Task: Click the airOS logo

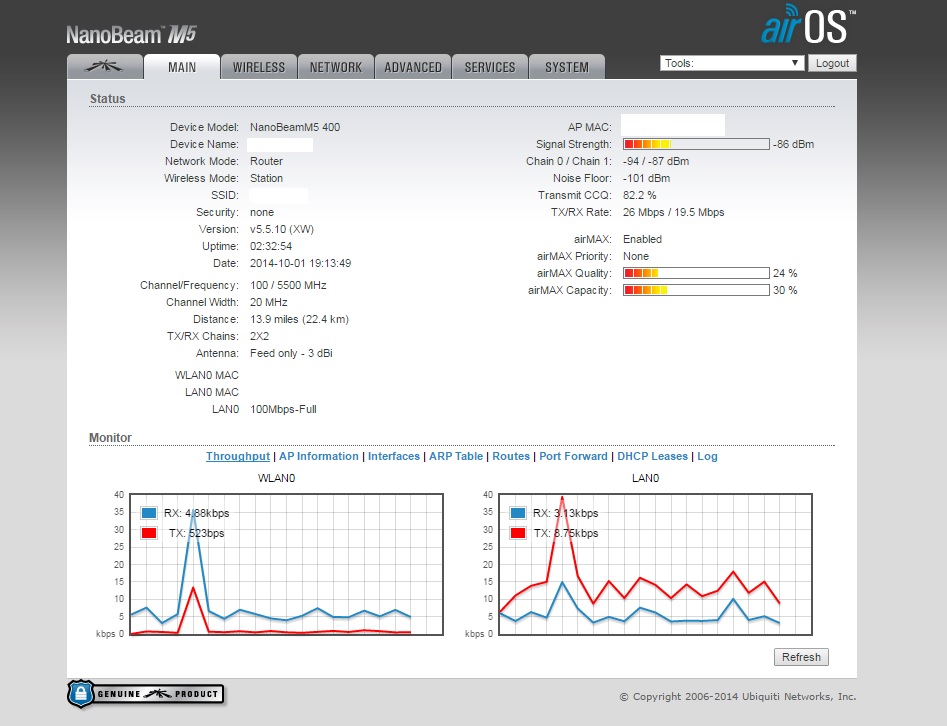Action: tap(808, 25)
